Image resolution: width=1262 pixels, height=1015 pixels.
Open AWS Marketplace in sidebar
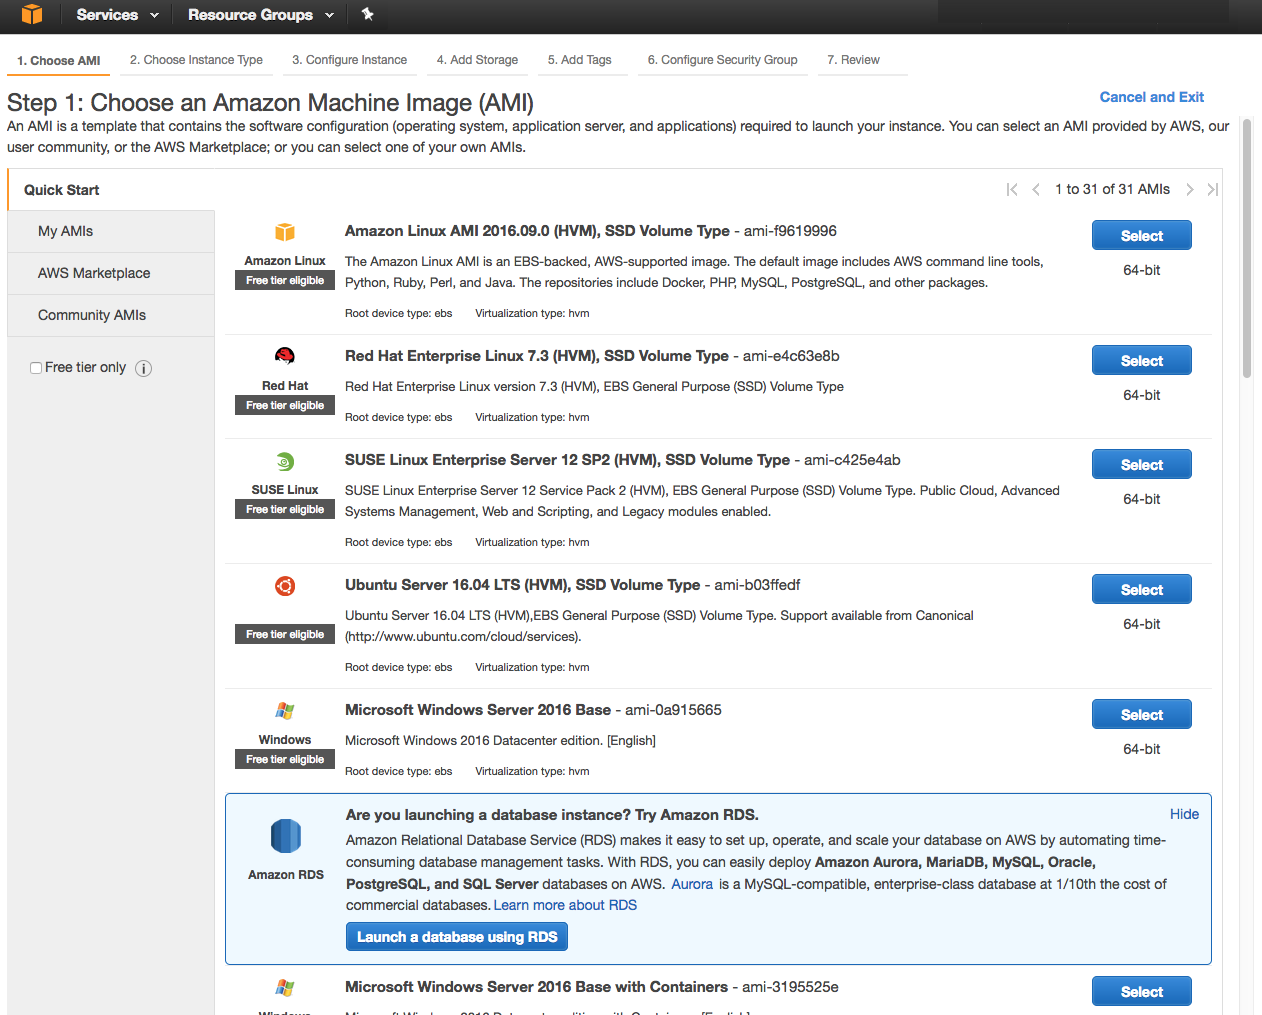(x=111, y=273)
